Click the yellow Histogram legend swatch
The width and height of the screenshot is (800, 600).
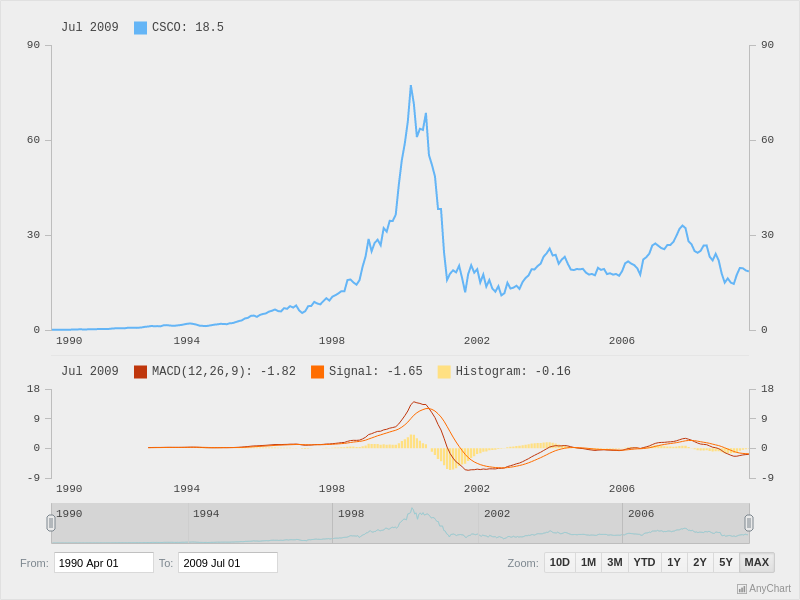[x=444, y=371]
